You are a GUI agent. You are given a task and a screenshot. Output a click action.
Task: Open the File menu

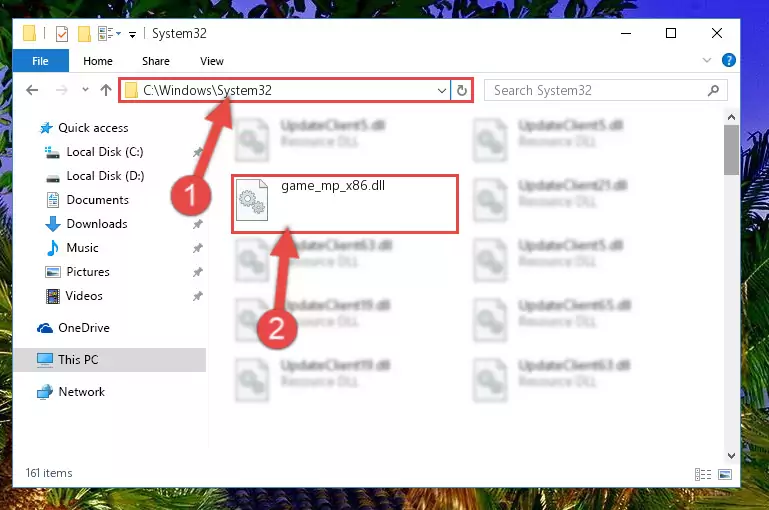[40, 61]
